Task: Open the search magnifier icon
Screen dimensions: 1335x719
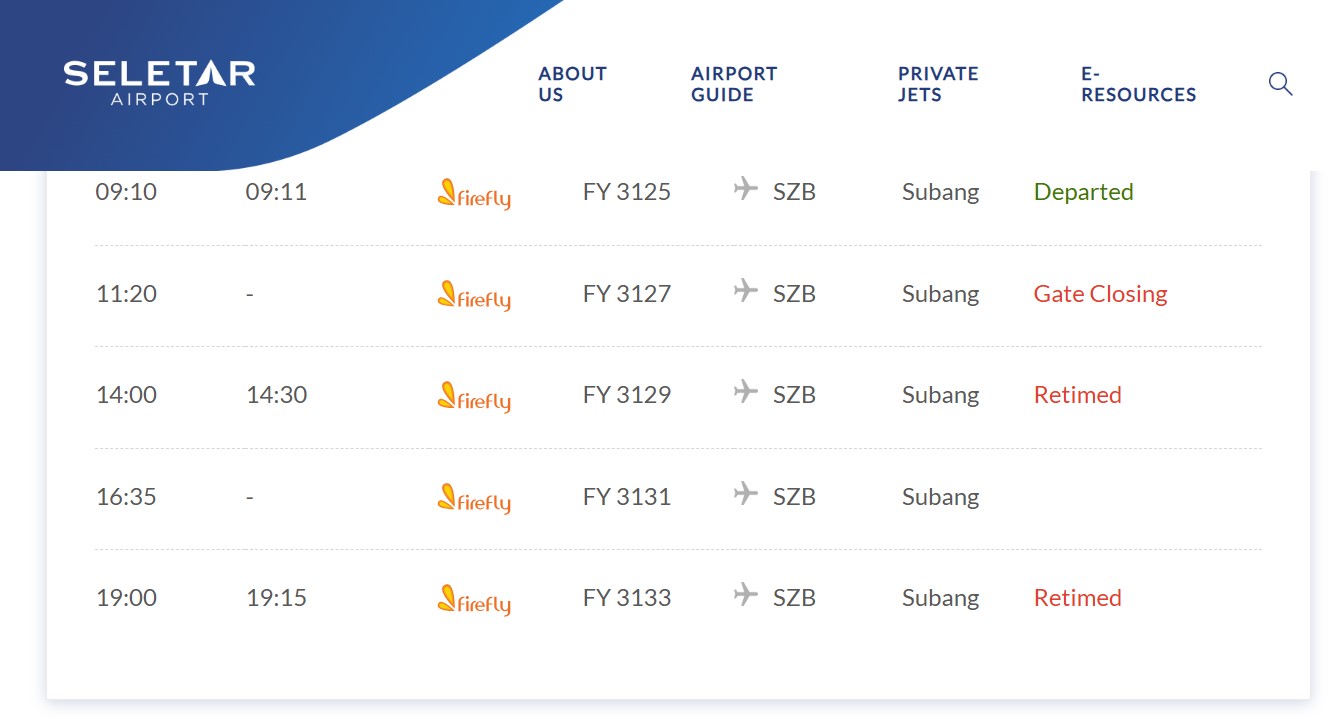Action: (1280, 84)
